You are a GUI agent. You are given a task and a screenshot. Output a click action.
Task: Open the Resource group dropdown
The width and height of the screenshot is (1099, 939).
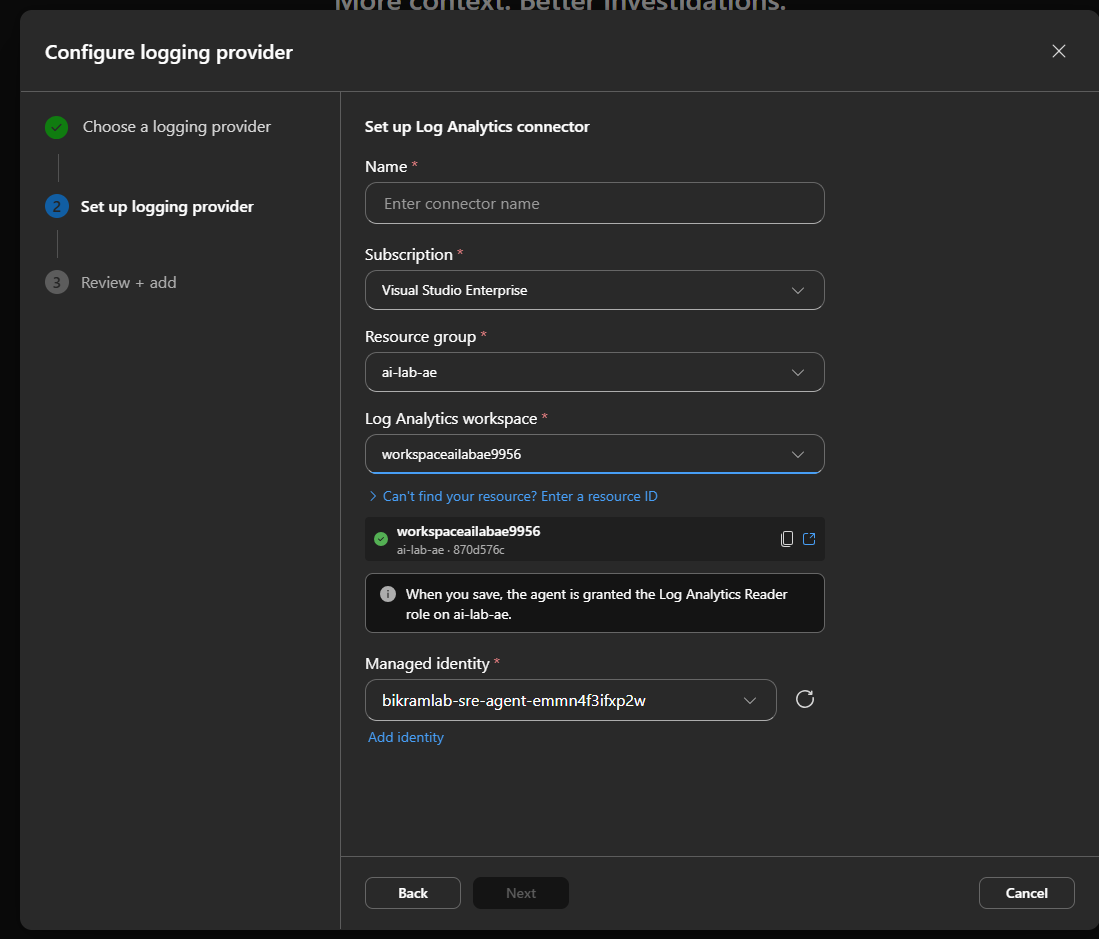click(x=594, y=372)
